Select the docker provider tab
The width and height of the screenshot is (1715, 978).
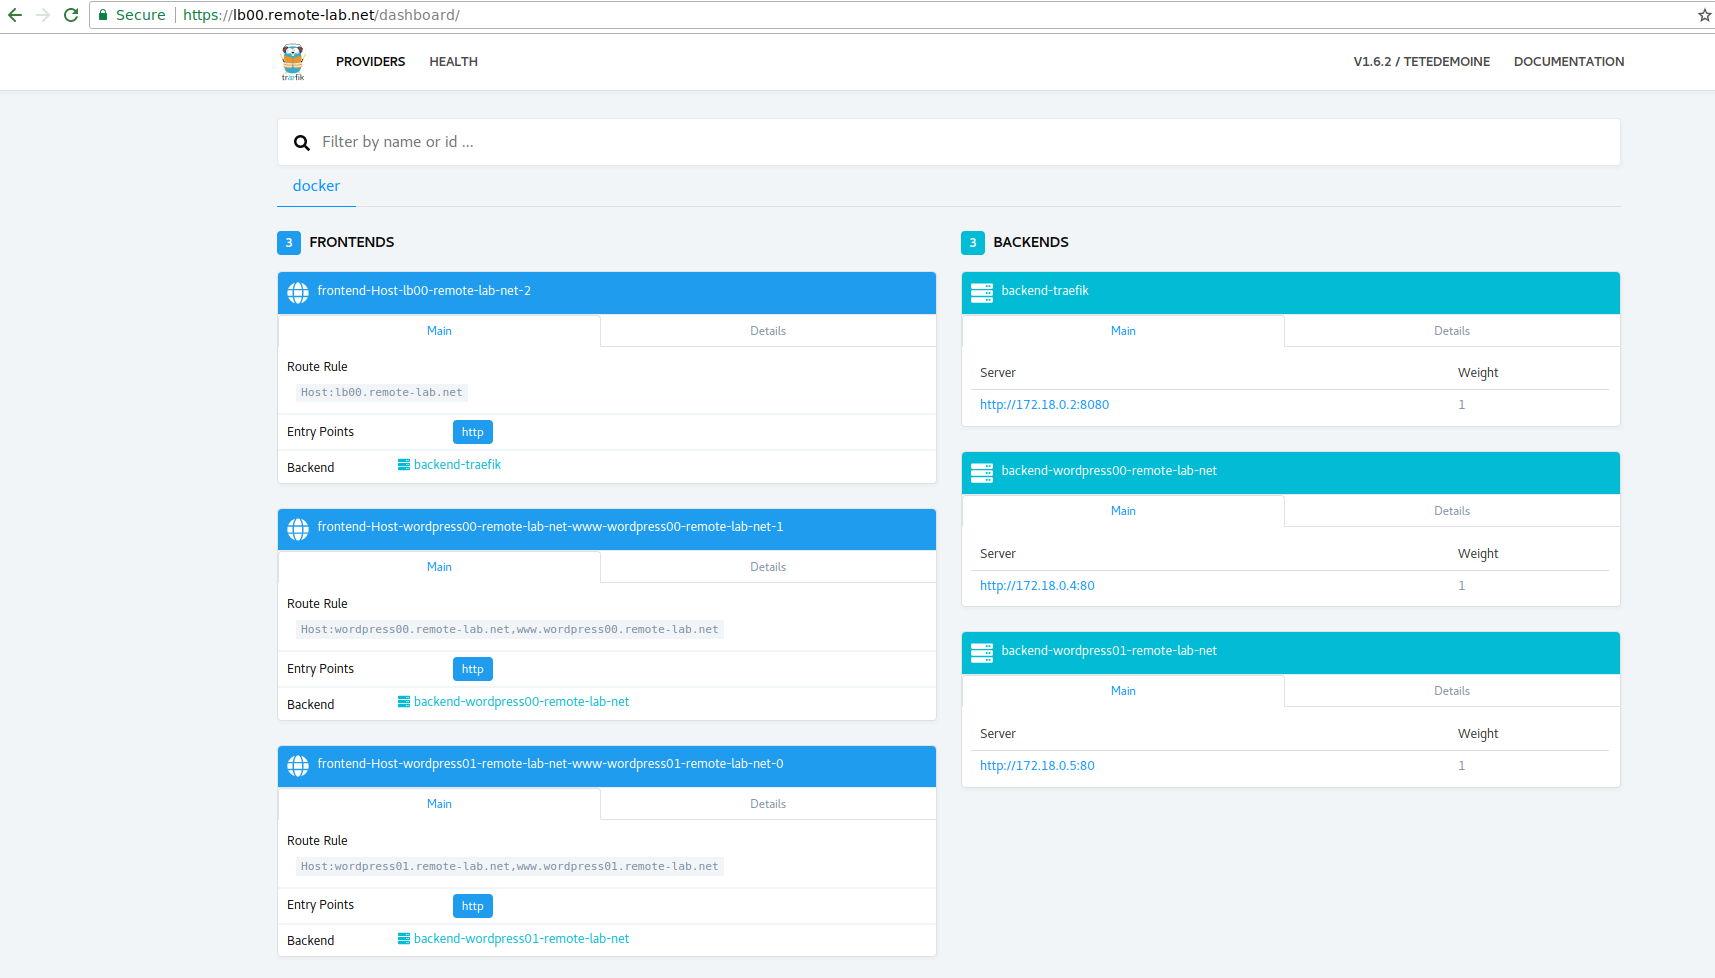tap(316, 186)
